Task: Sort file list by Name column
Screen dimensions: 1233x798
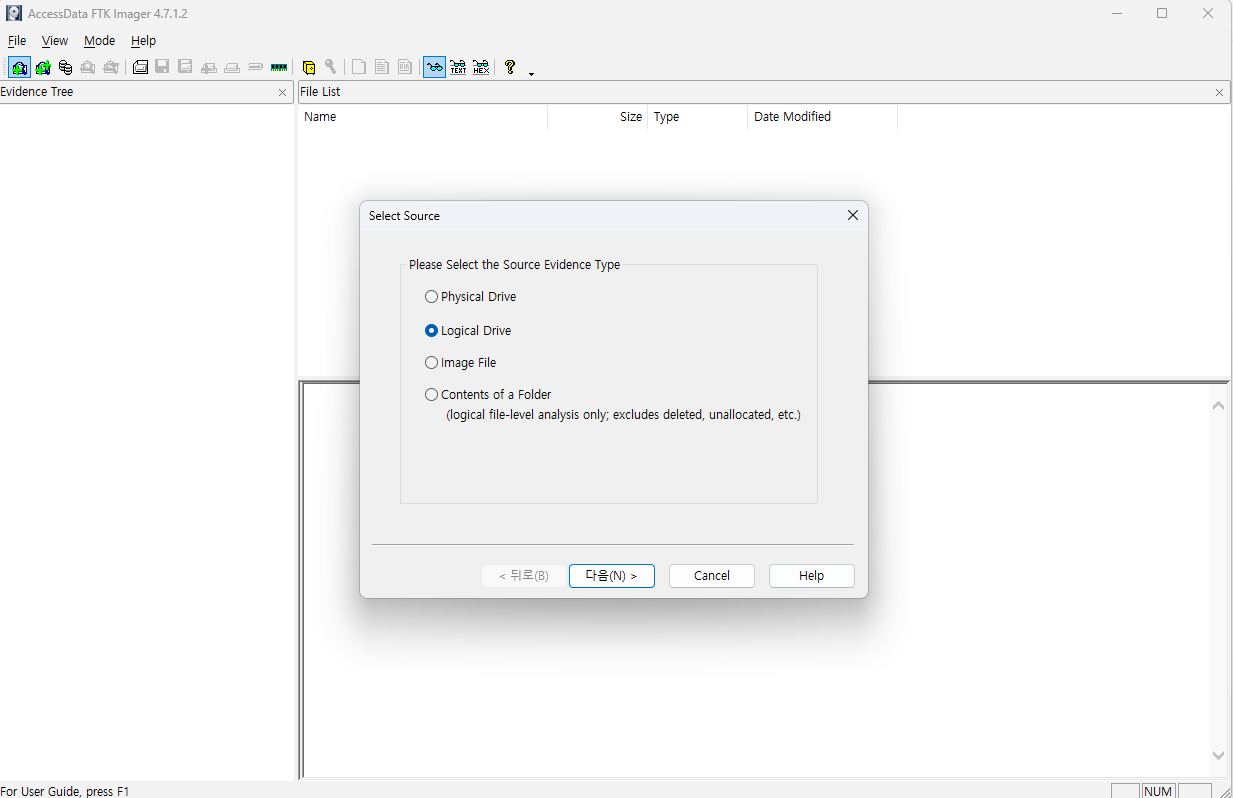Action: coord(423,117)
